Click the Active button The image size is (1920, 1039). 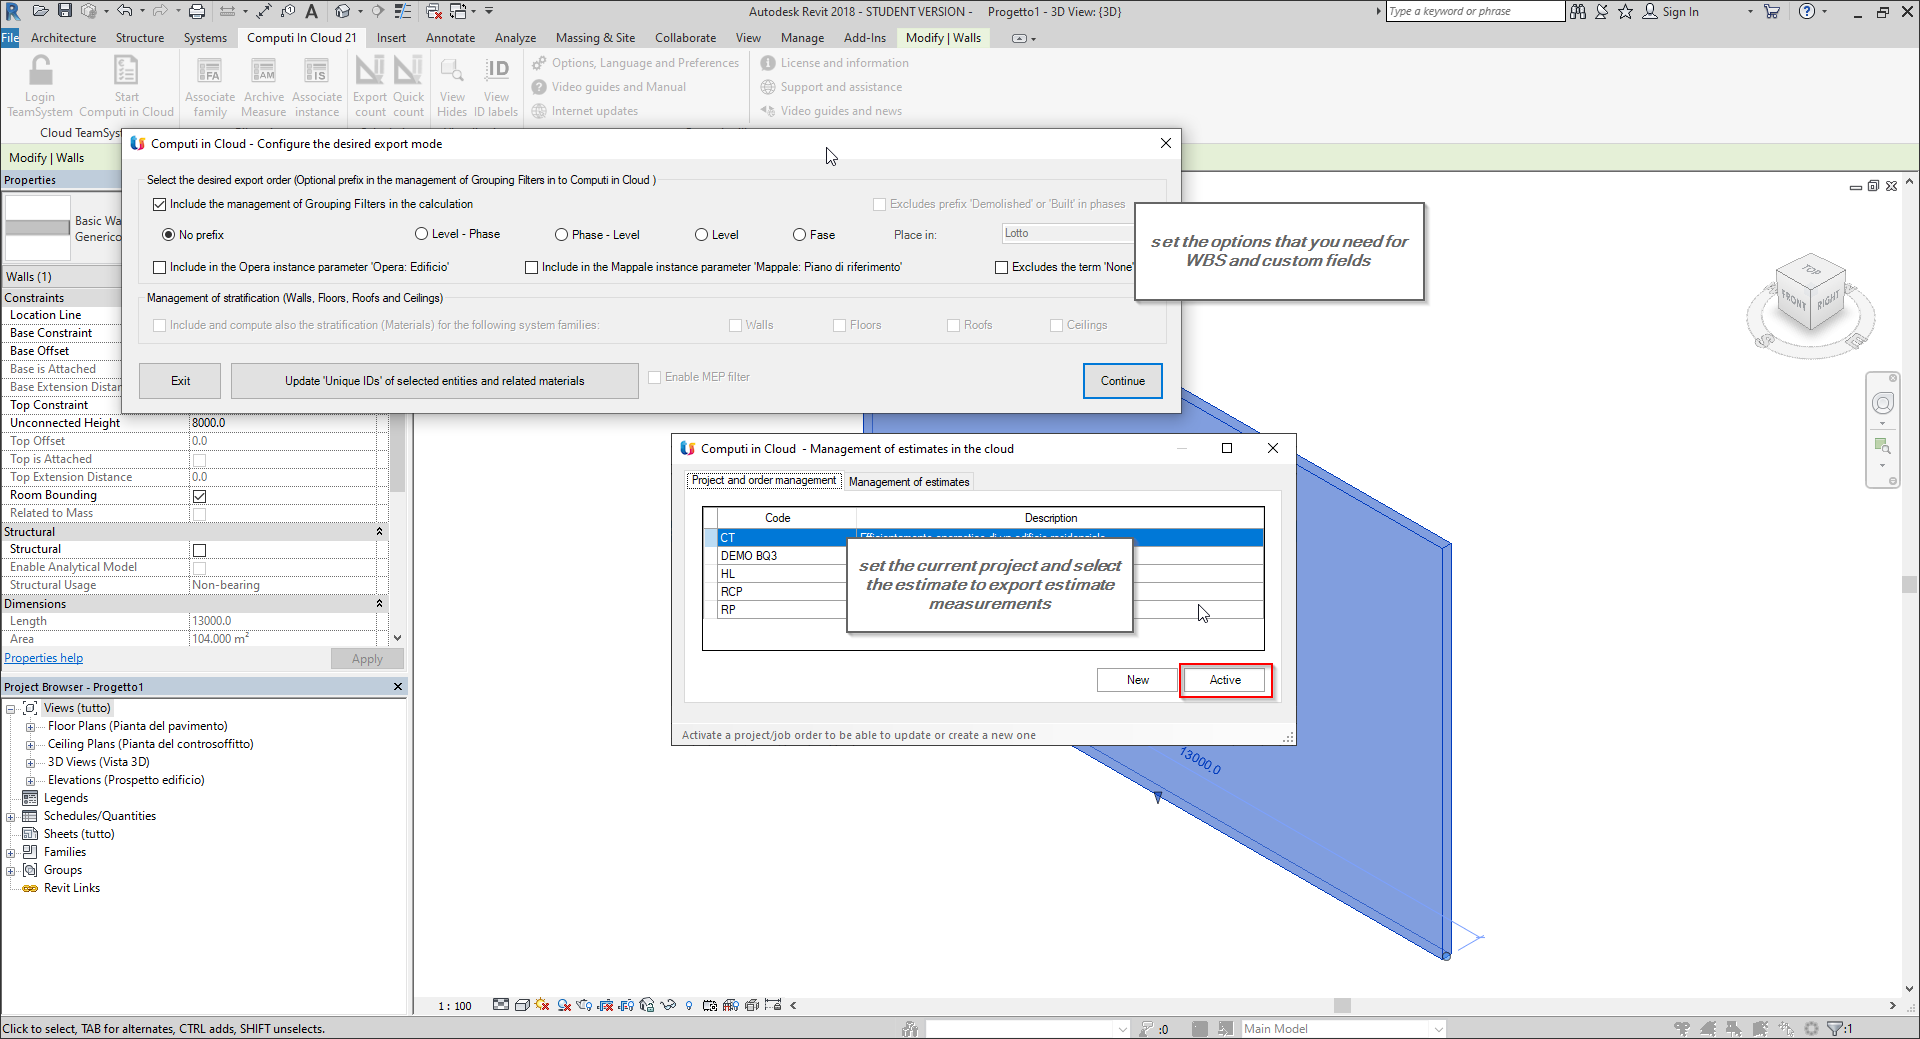point(1225,680)
